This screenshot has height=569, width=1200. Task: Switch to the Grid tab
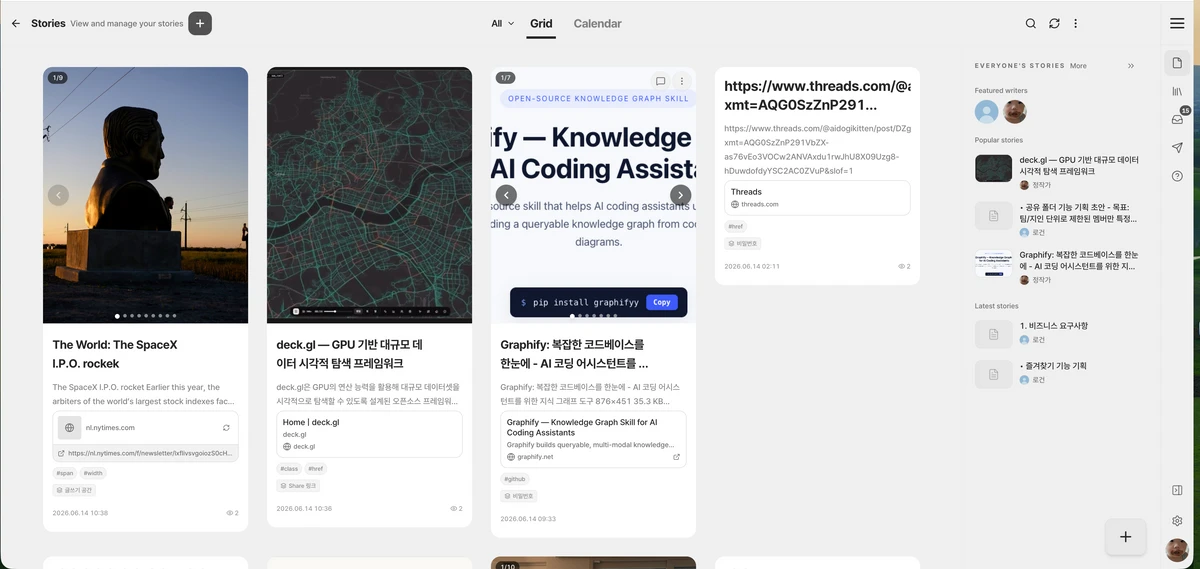541,23
